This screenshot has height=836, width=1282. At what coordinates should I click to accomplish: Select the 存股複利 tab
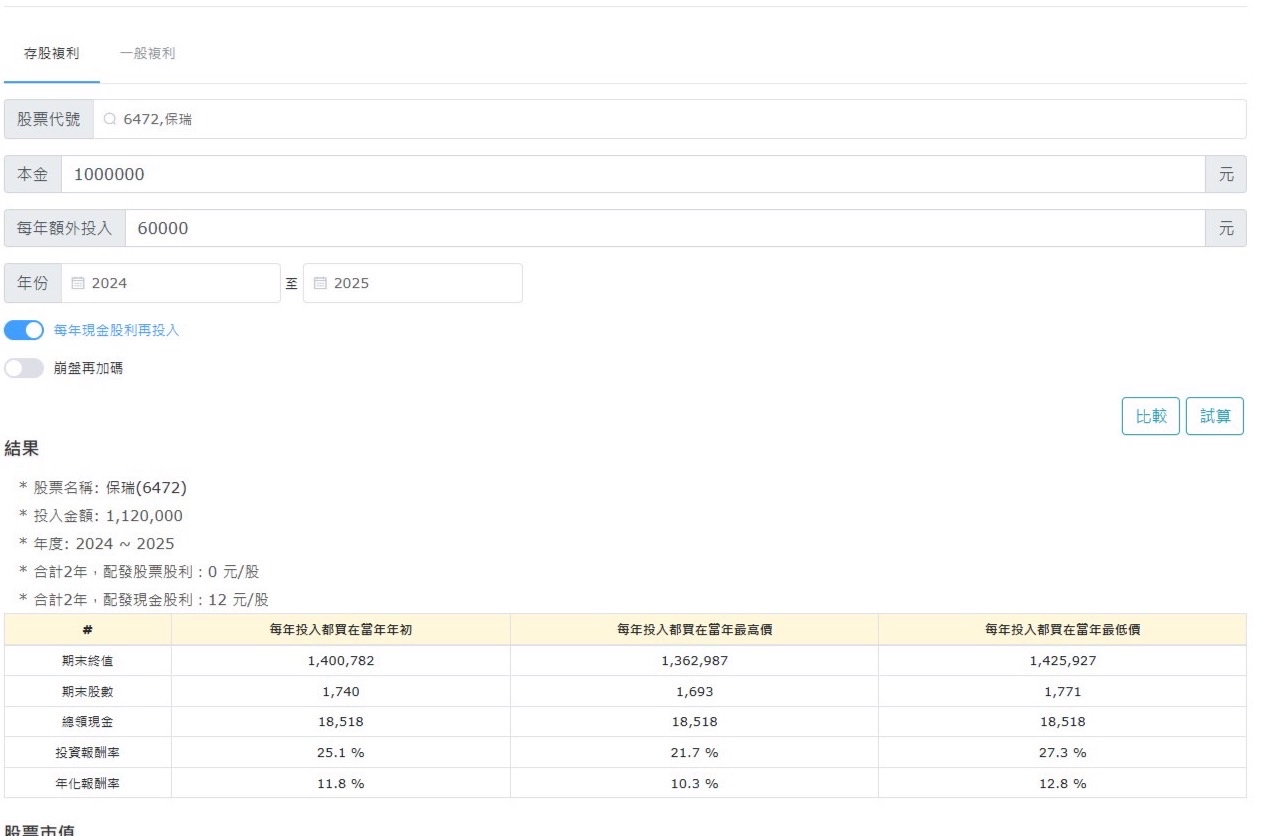tap(51, 54)
